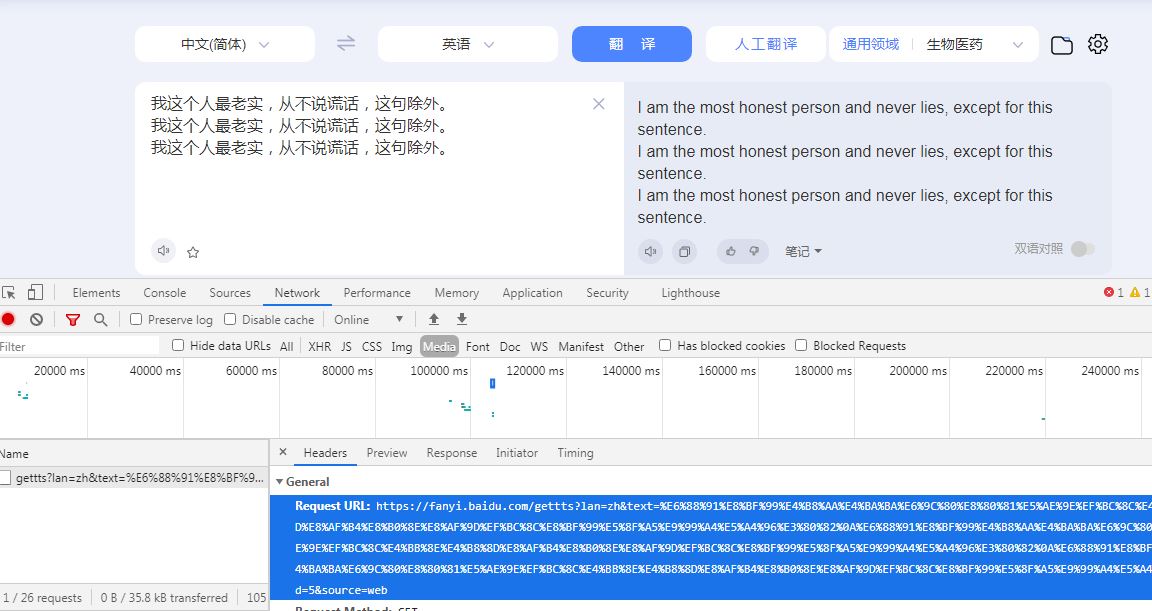Switch to the Console tab
This screenshot has width=1152, height=611.
(x=164, y=293)
